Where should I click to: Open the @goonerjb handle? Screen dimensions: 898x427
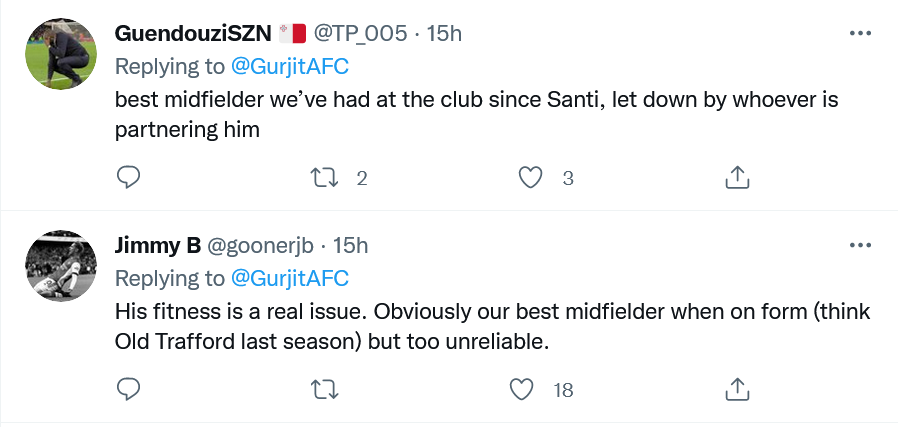pos(263,244)
